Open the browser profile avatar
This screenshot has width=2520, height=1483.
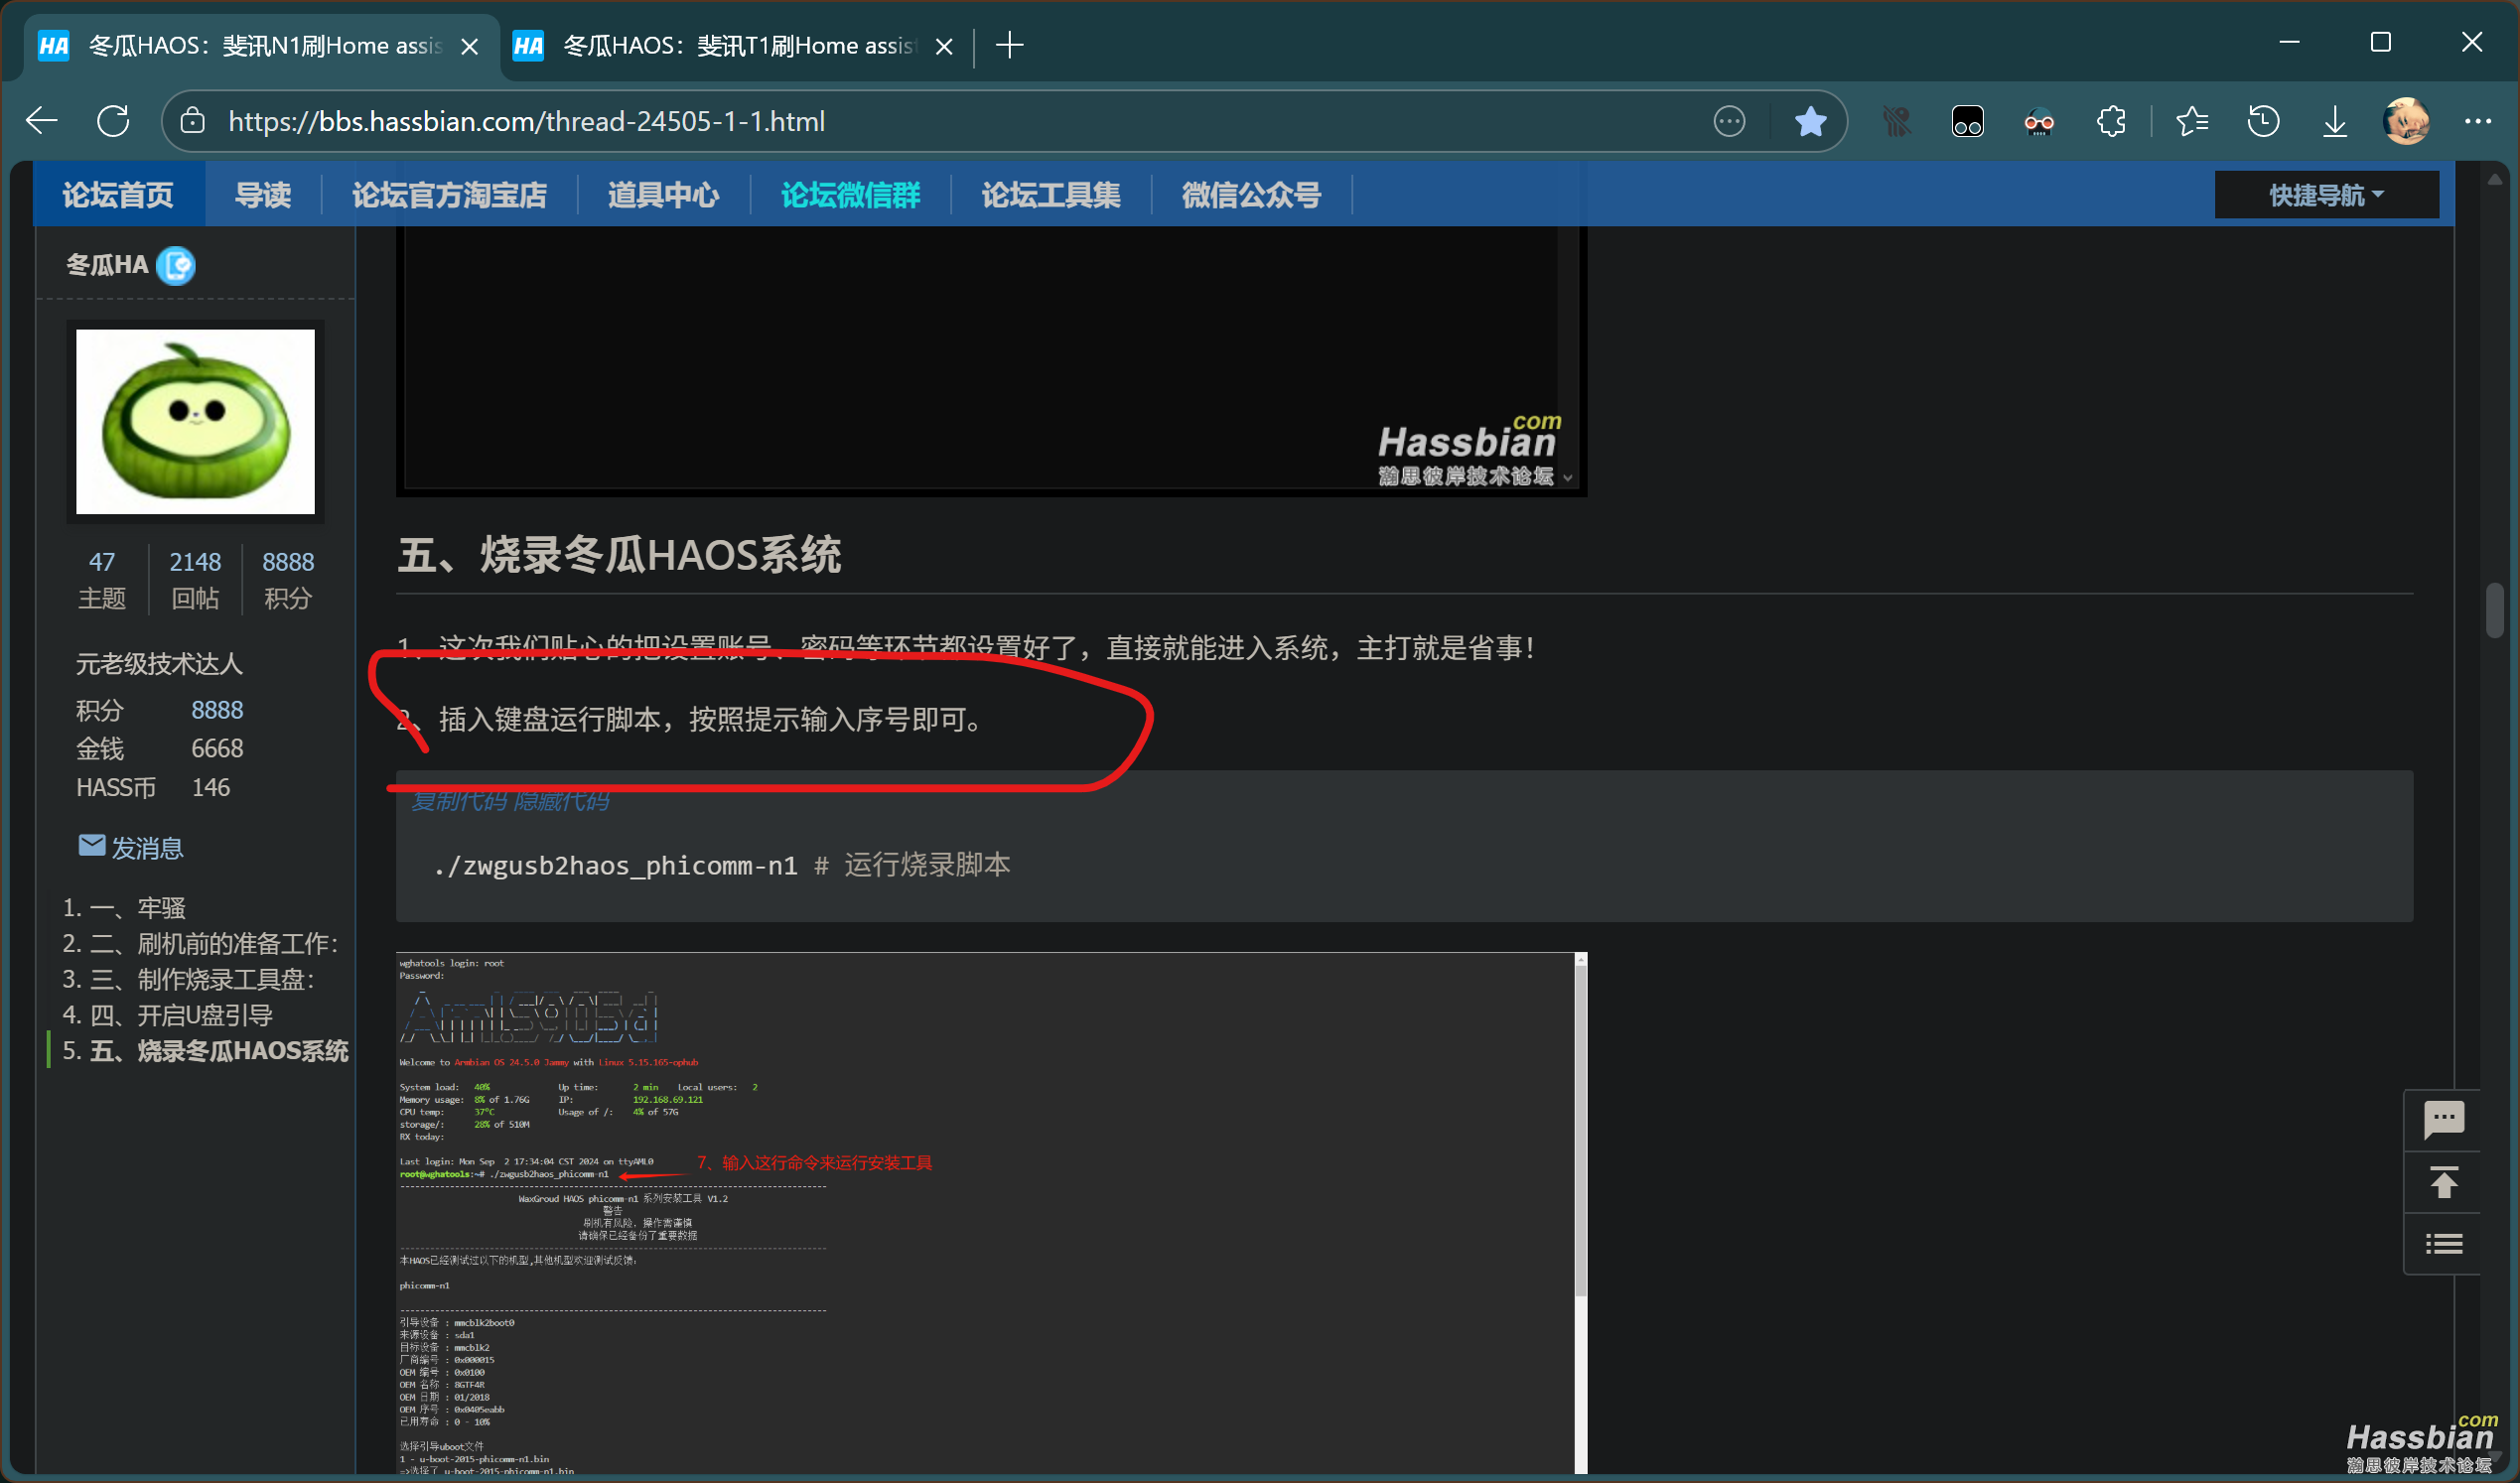click(2407, 121)
